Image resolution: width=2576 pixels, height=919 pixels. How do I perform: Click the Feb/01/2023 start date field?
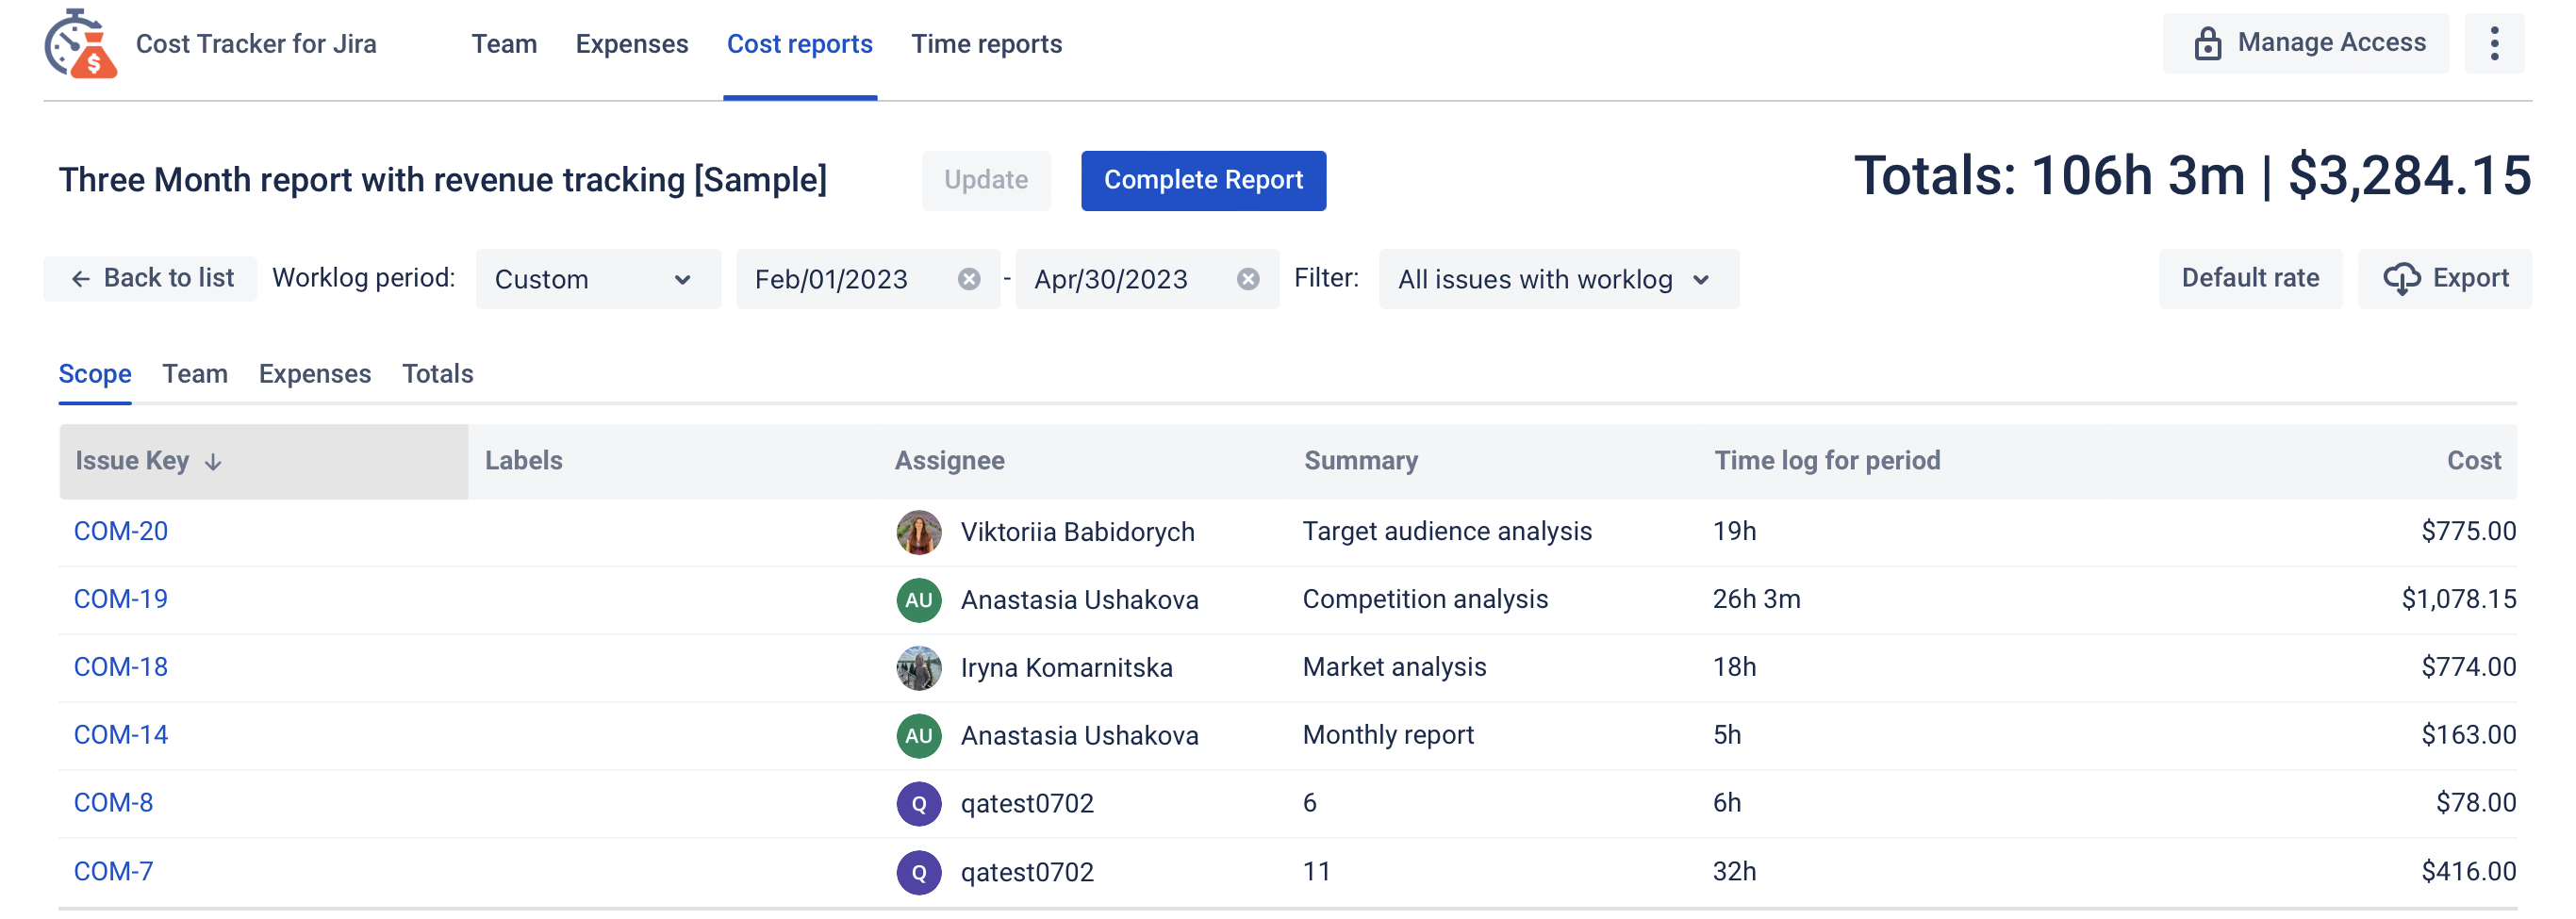pos(867,279)
